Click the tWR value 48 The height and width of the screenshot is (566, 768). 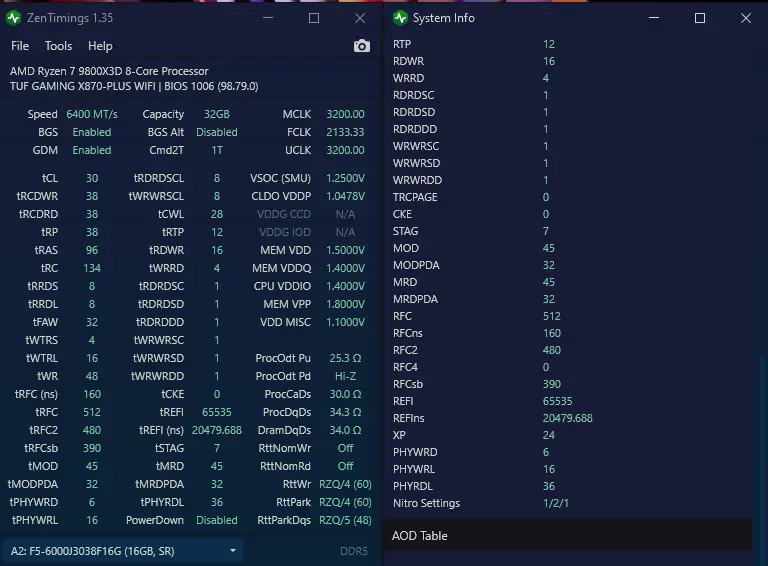point(92,376)
